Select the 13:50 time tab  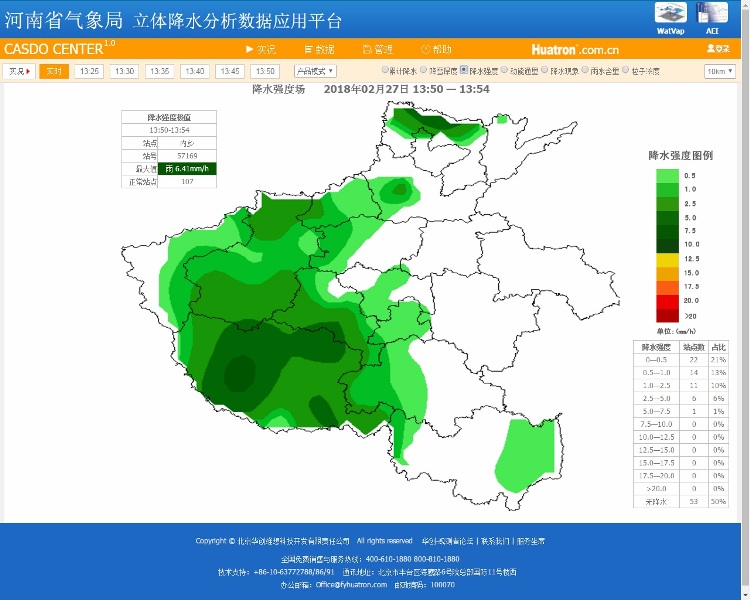(264, 71)
